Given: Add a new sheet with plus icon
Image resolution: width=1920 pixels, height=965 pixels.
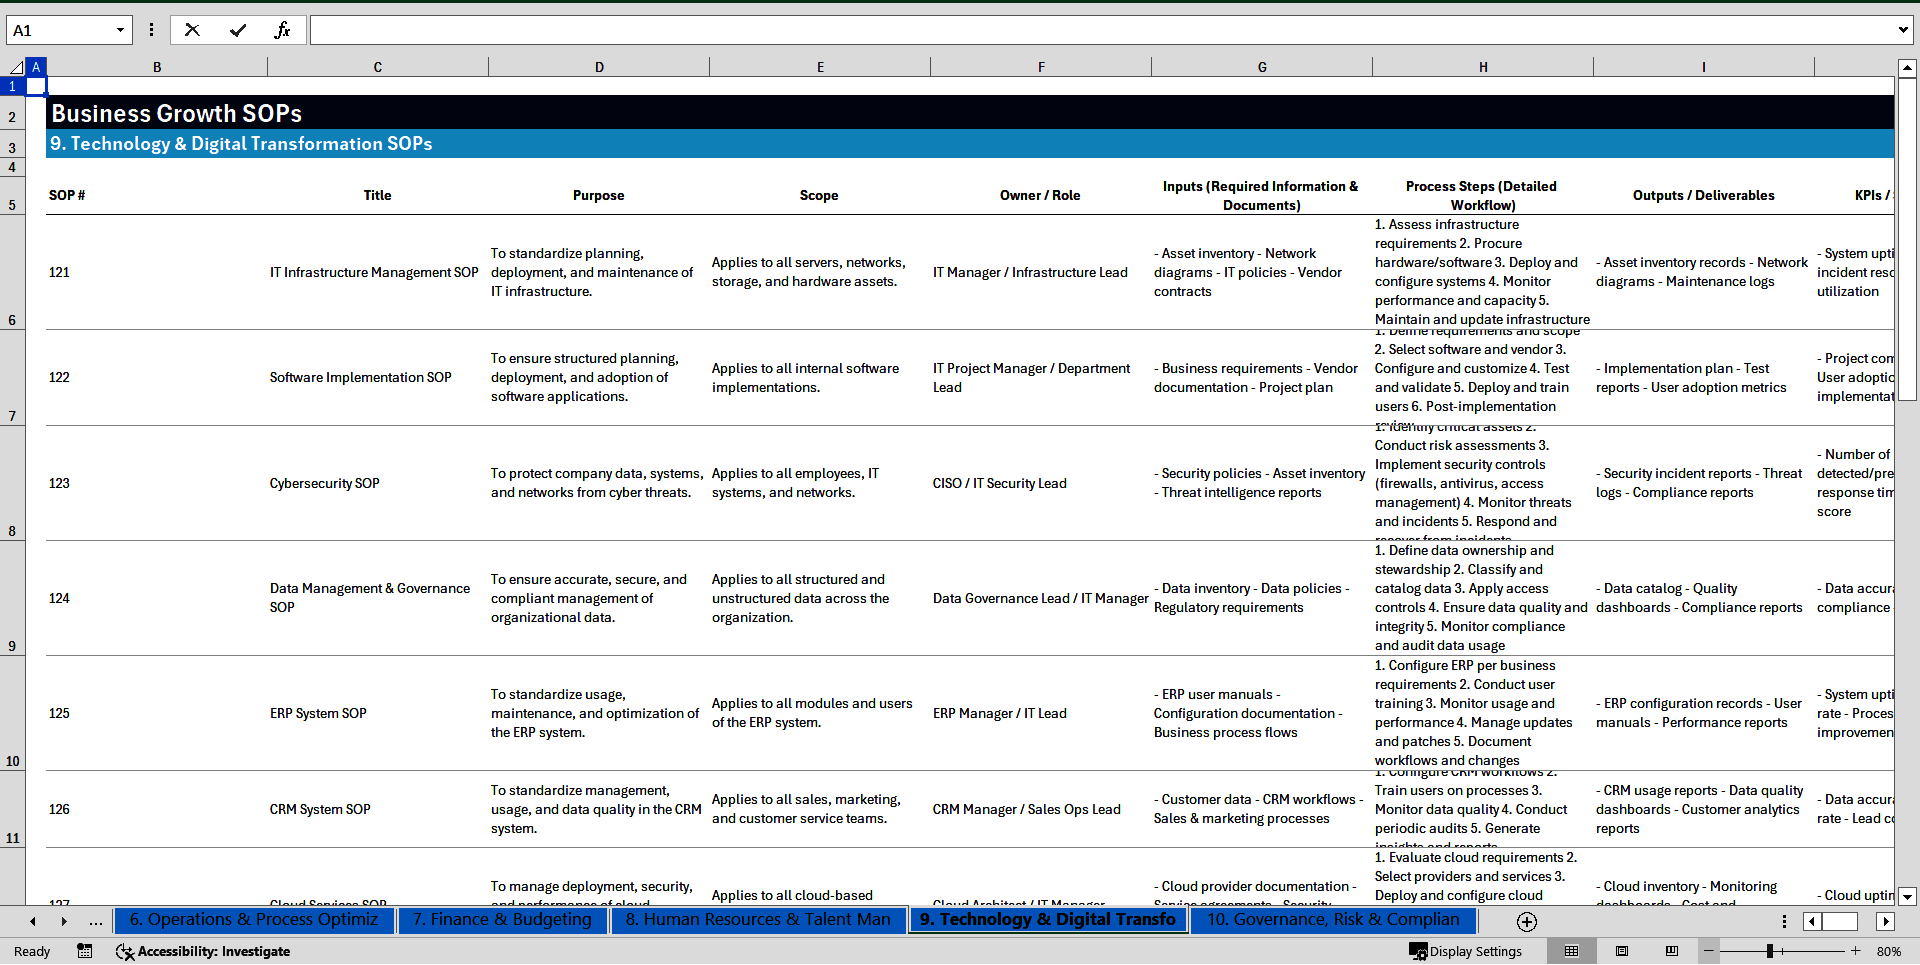Looking at the screenshot, I should coord(1526,921).
